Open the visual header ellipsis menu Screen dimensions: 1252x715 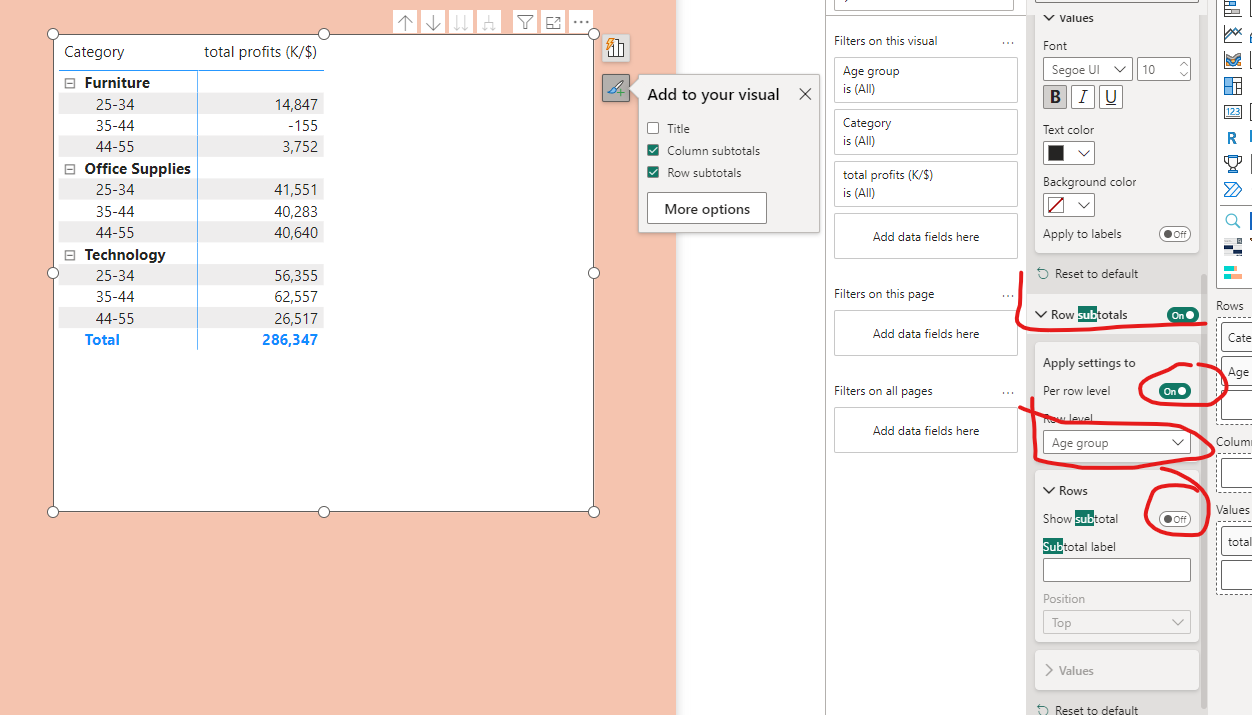click(x=581, y=22)
